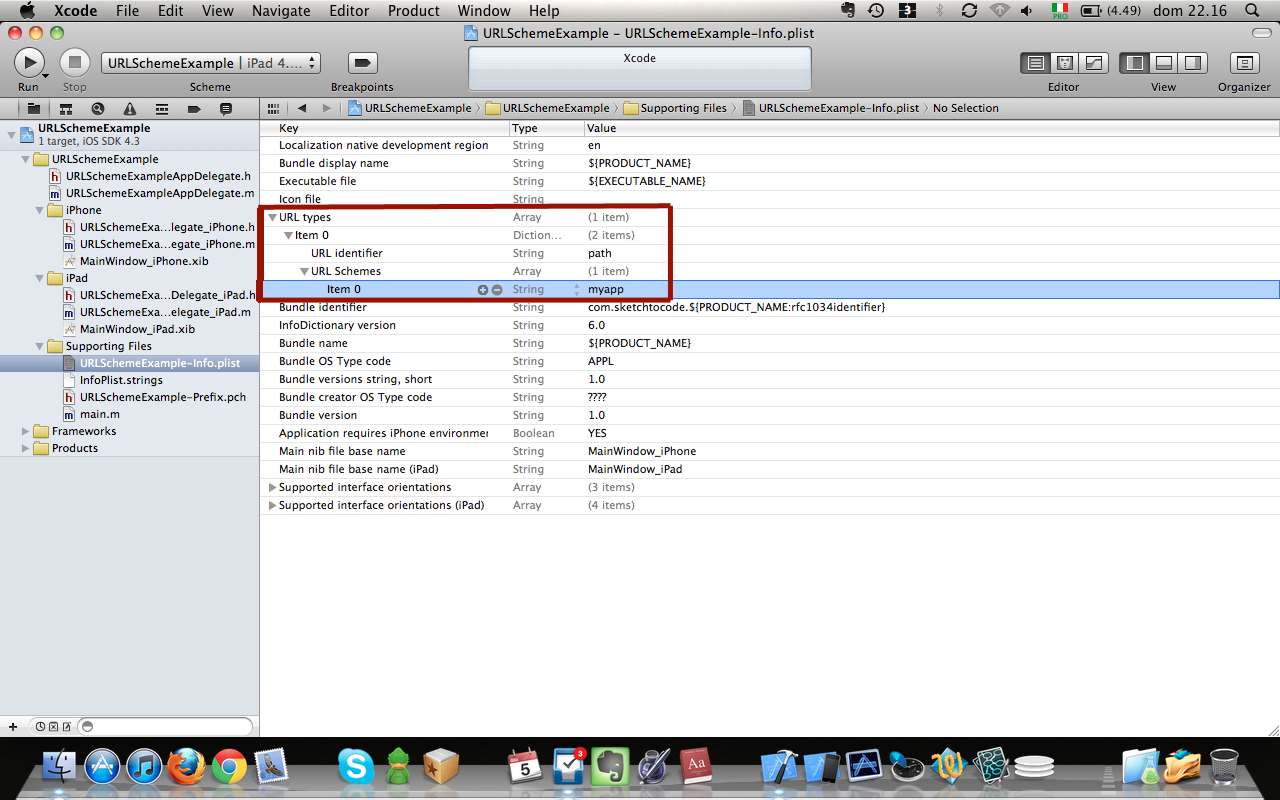This screenshot has width=1280, height=800.
Task: Show the bottom Debug area pane
Action: (x=1164, y=63)
